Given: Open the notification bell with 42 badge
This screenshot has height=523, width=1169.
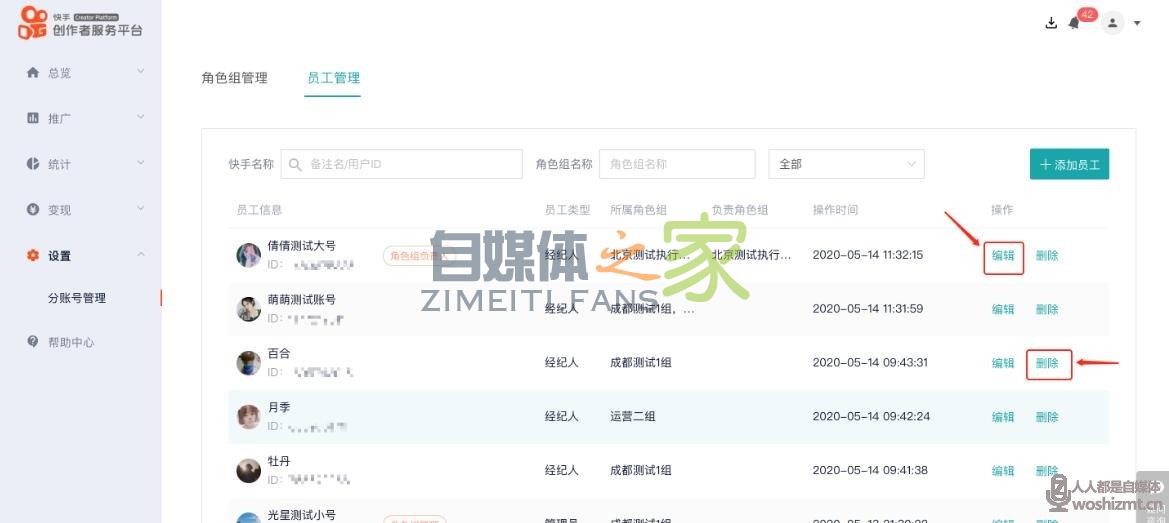Looking at the screenshot, I should click(x=1075, y=23).
